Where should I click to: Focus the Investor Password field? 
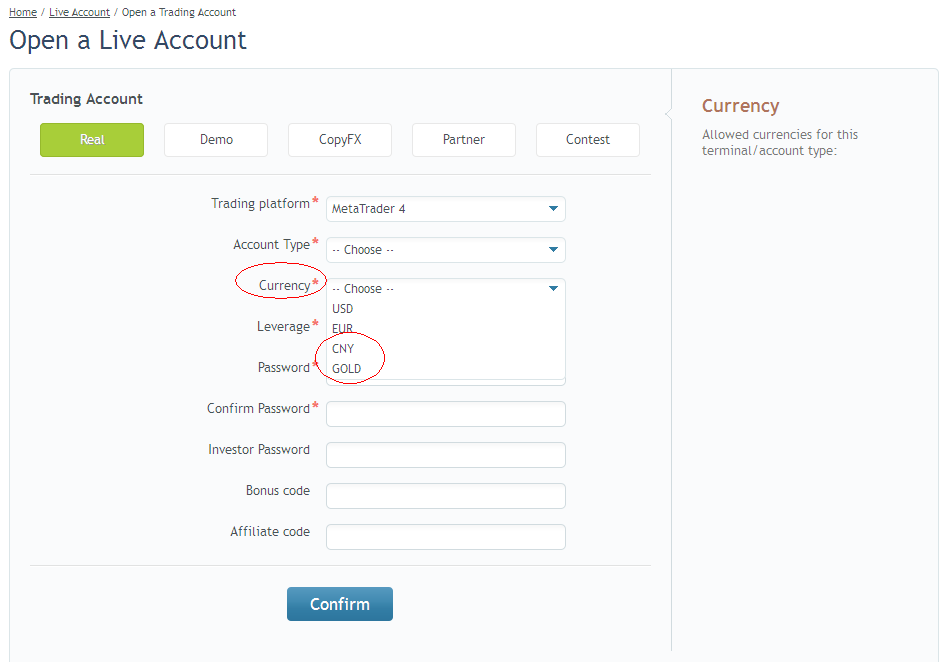coord(445,455)
